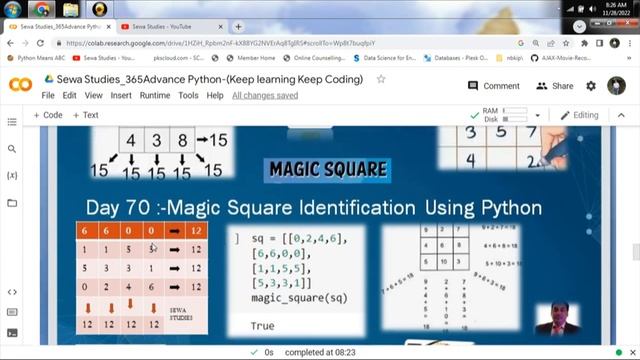Expand bookmarks bar overflow chevron
The width and height of the screenshot is (640, 360).
tap(629, 58)
